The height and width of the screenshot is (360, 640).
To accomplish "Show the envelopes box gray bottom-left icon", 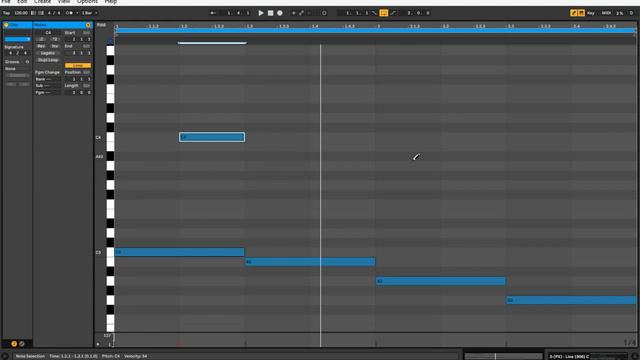I will point(22,344).
